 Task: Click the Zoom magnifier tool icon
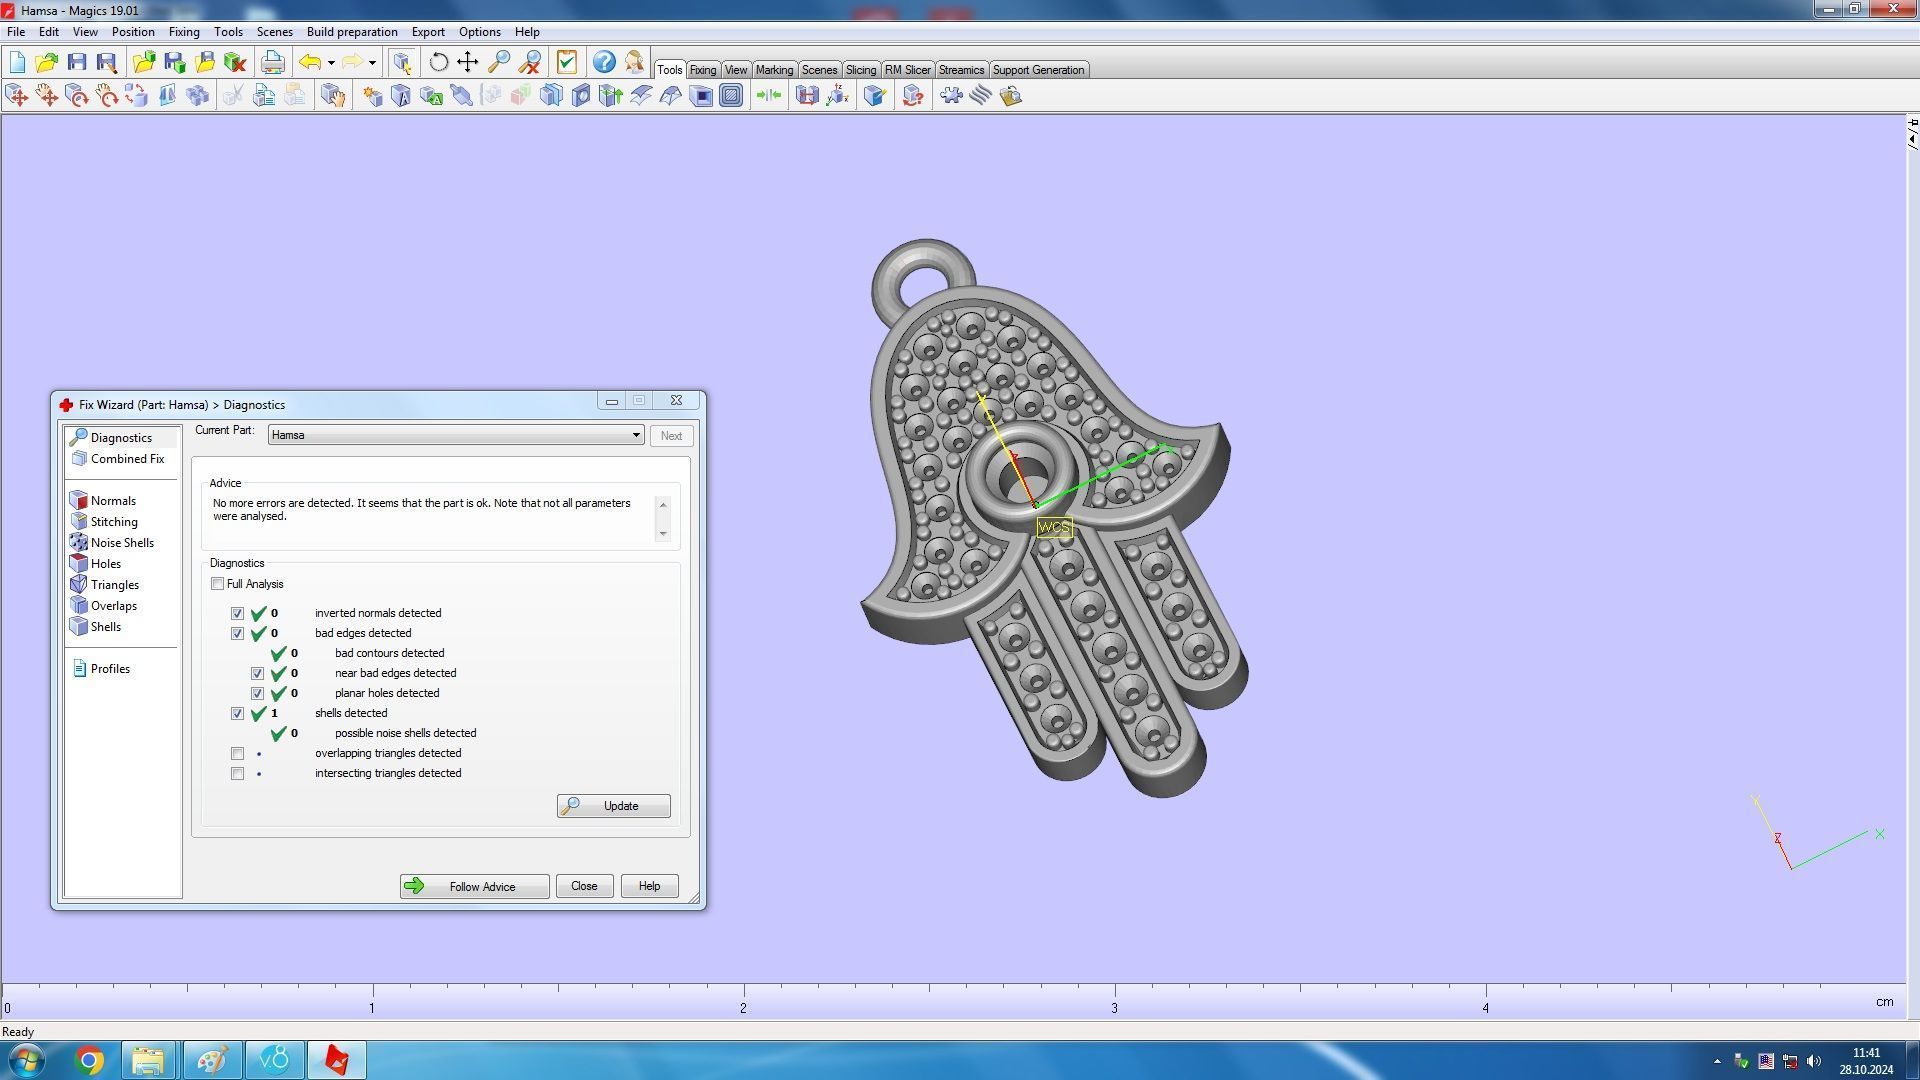click(x=498, y=62)
